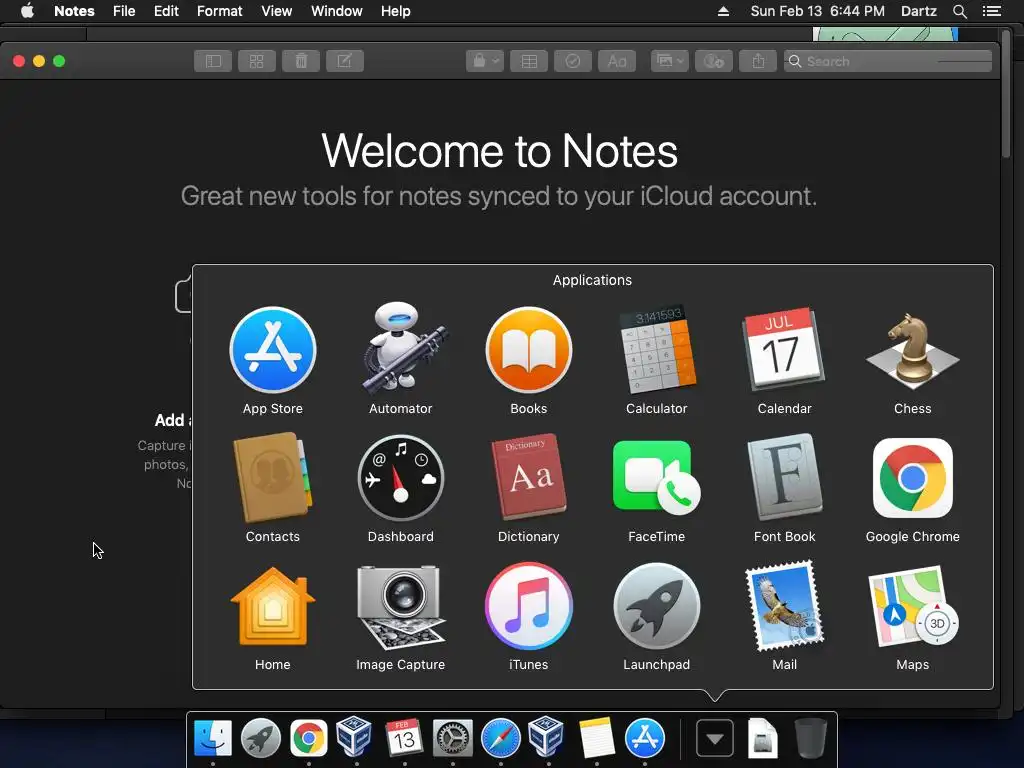Screen dimensions: 1024x768
Task: Open the Home app
Action: 273,607
